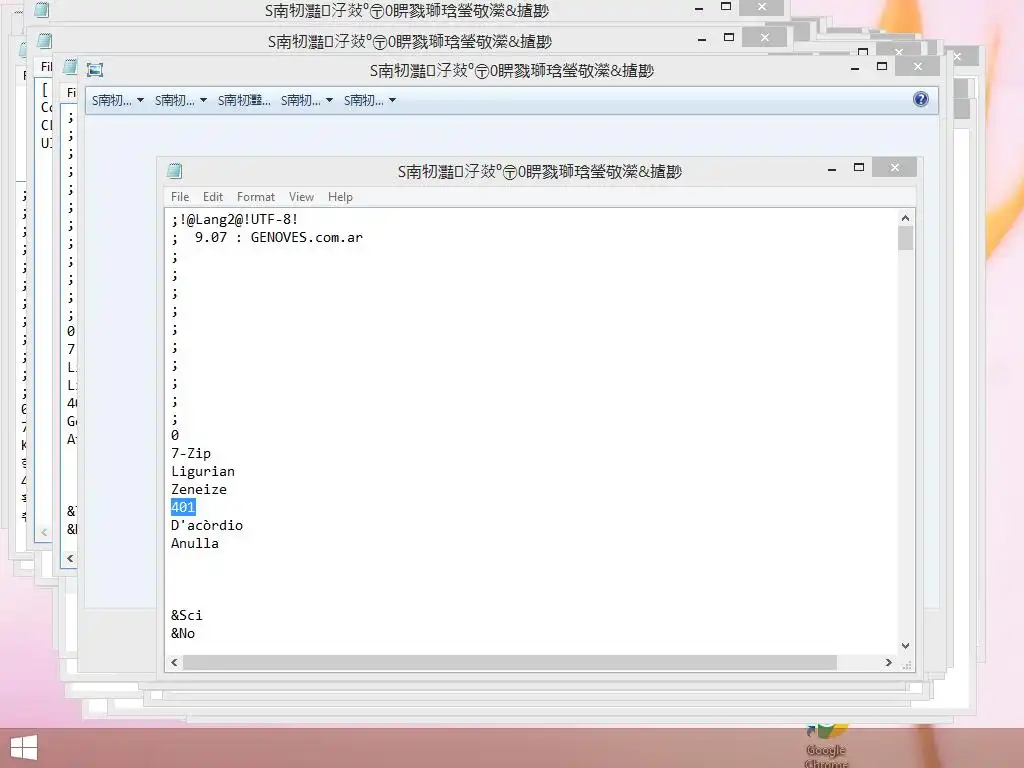
Task: Click the "D'acòrdio" text line
Action: (206, 525)
